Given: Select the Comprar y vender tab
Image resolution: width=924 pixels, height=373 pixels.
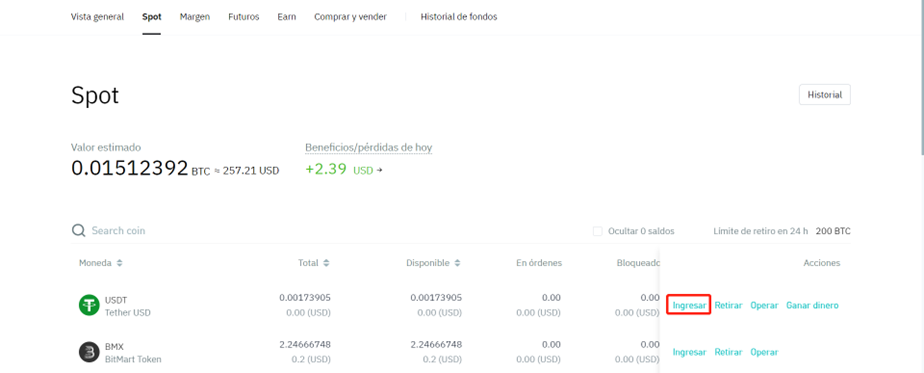Looking at the screenshot, I should pos(350,17).
